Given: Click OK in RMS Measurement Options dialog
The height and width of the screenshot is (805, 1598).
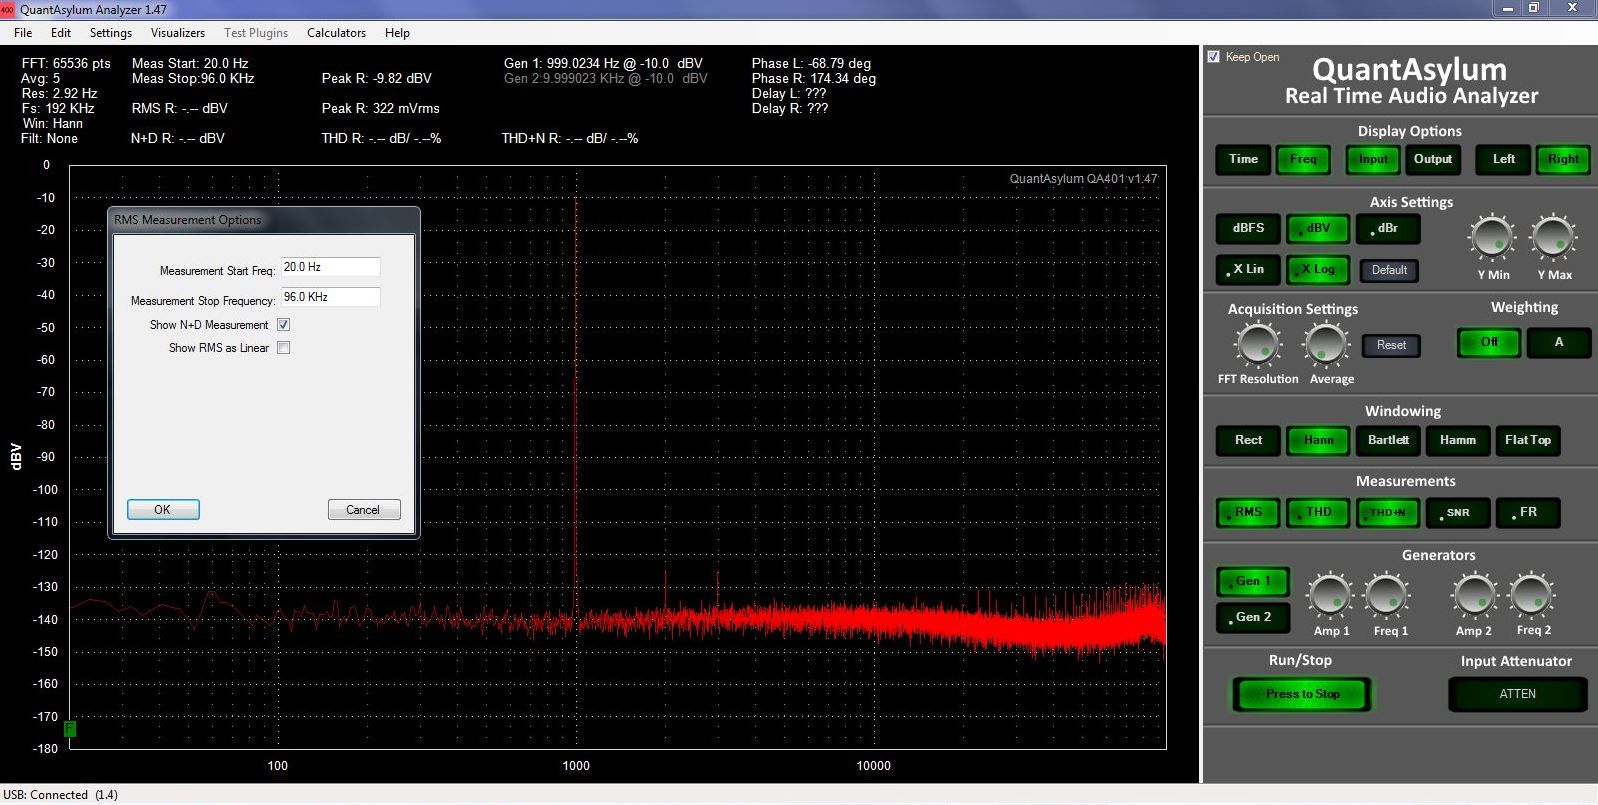Looking at the screenshot, I should (163, 510).
